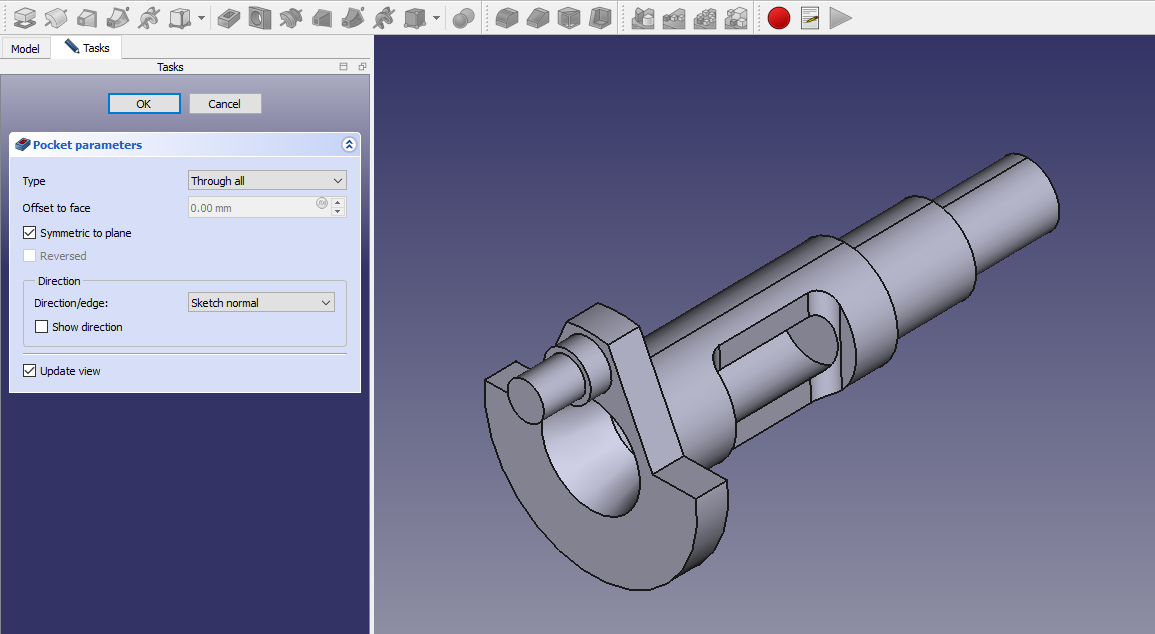This screenshot has width=1155, height=634.
Task: Collapse the Pocket parameters section
Action: [349, 145]
